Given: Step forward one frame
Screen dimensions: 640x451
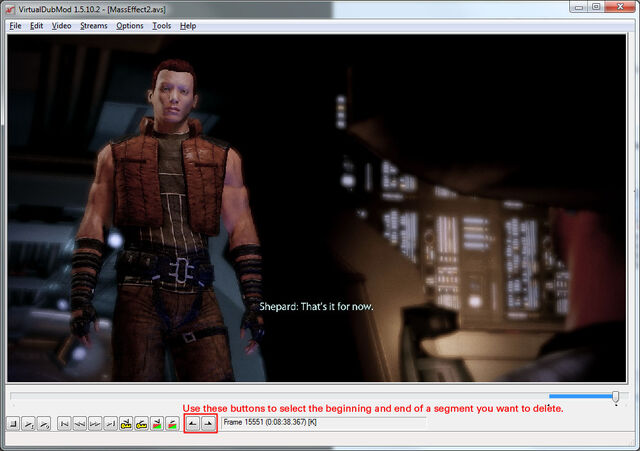Looking at the screenshot, I should click(95, 424).
